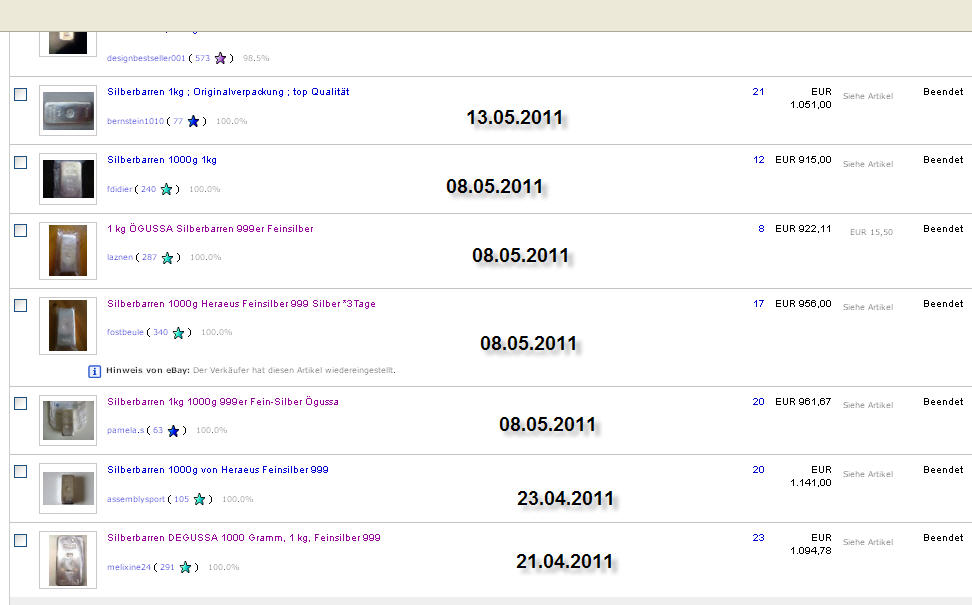The height and width of the screenshot is (605, 972).
Task: Open thumbnail of Silberbarren 1kg Originalverpackung
Action: pyautogui.click(x=68, y=110)
